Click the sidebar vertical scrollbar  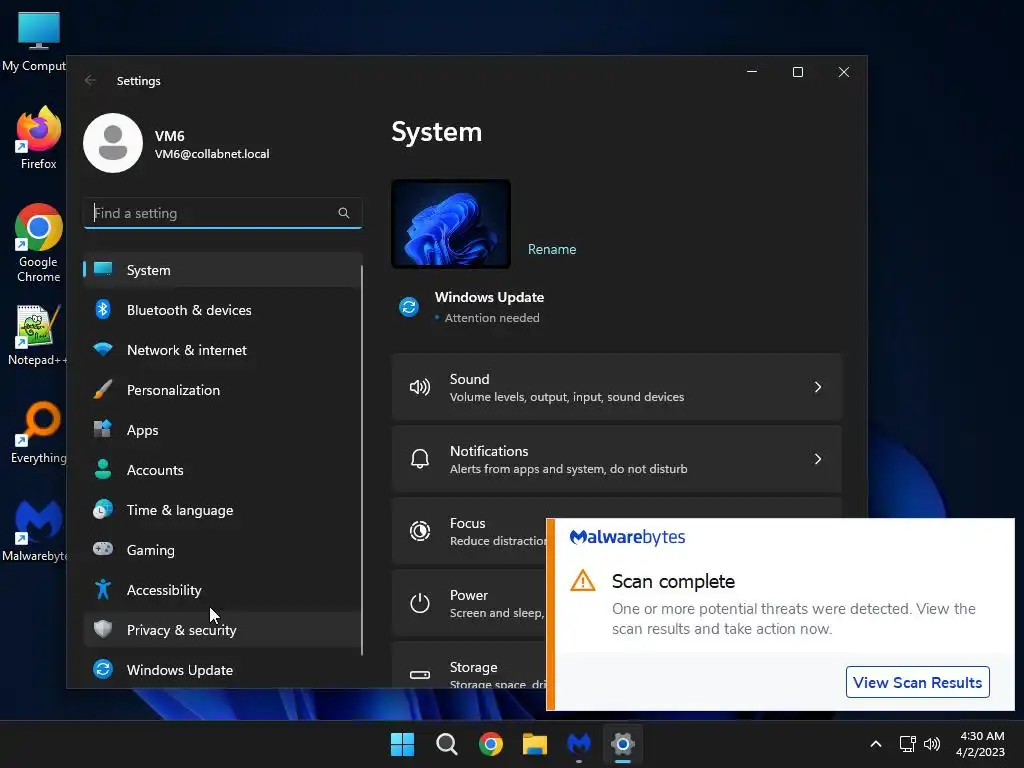362,460
